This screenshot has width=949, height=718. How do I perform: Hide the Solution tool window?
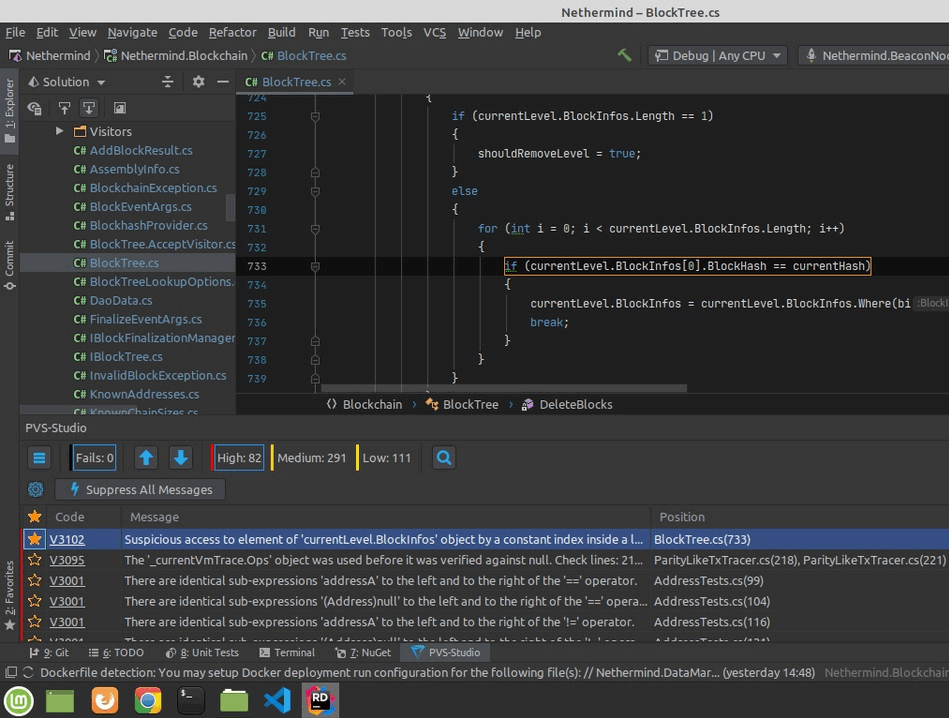click(x=223, y=82)
